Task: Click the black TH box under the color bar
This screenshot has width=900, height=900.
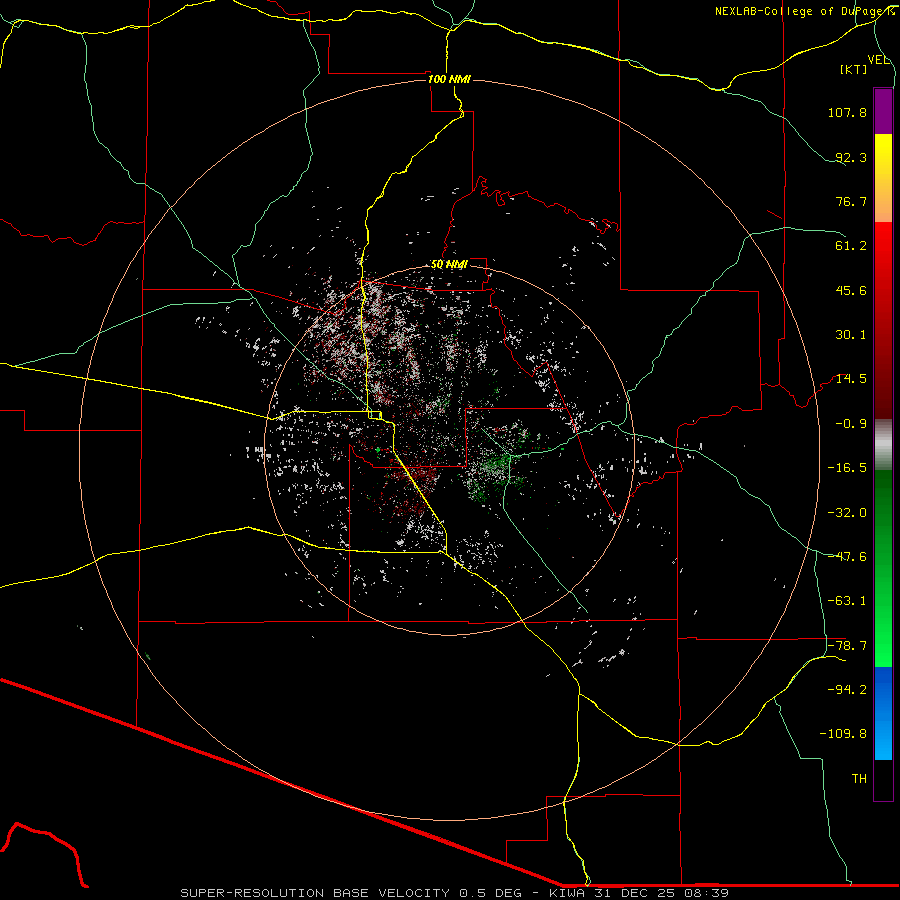Action: (x=883, y=780)
